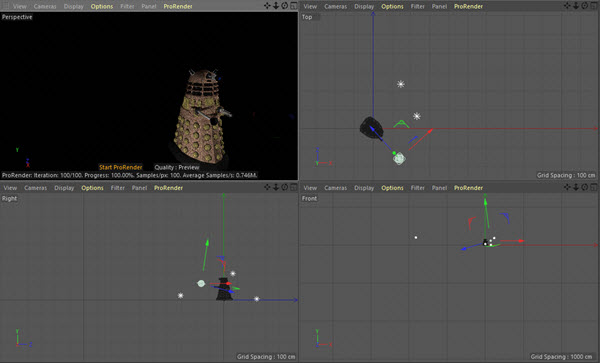
Task: Click the Front viewport zoom (dolly) icon
Action: pos(576,187)
